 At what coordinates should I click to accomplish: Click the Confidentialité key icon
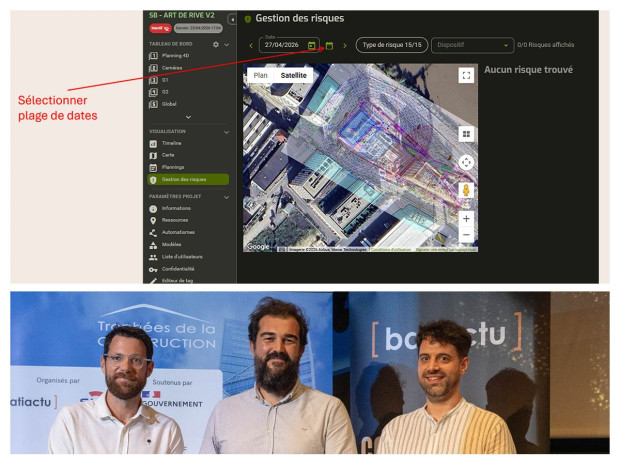153,270
